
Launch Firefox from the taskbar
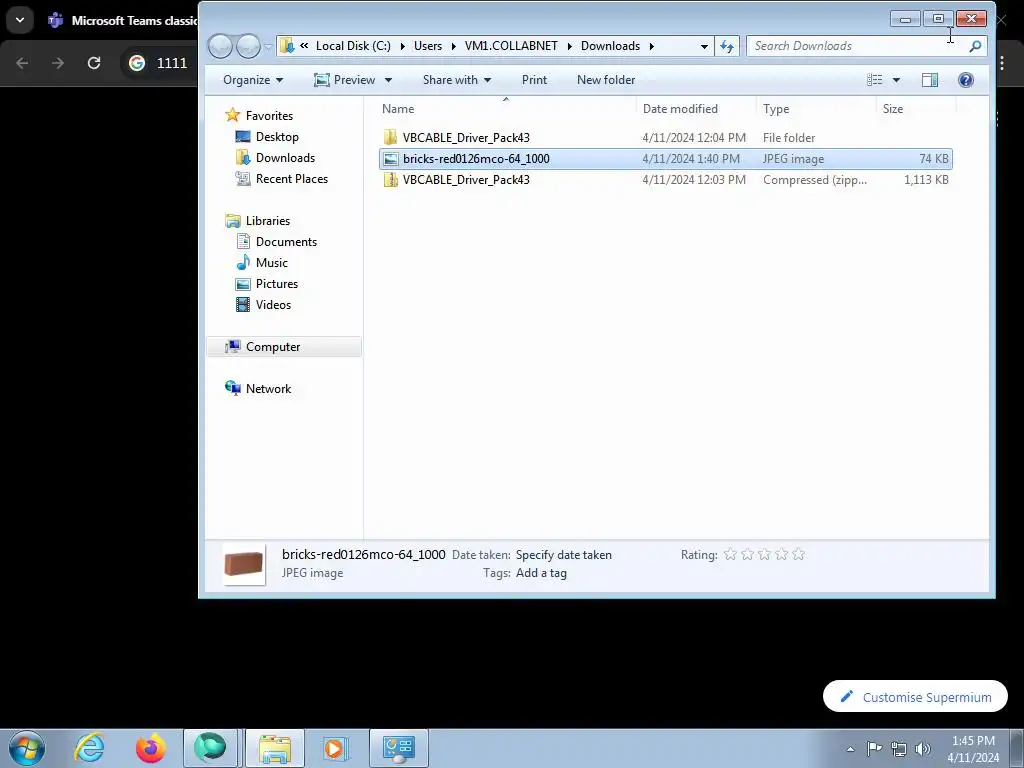(x=150, y=748)
